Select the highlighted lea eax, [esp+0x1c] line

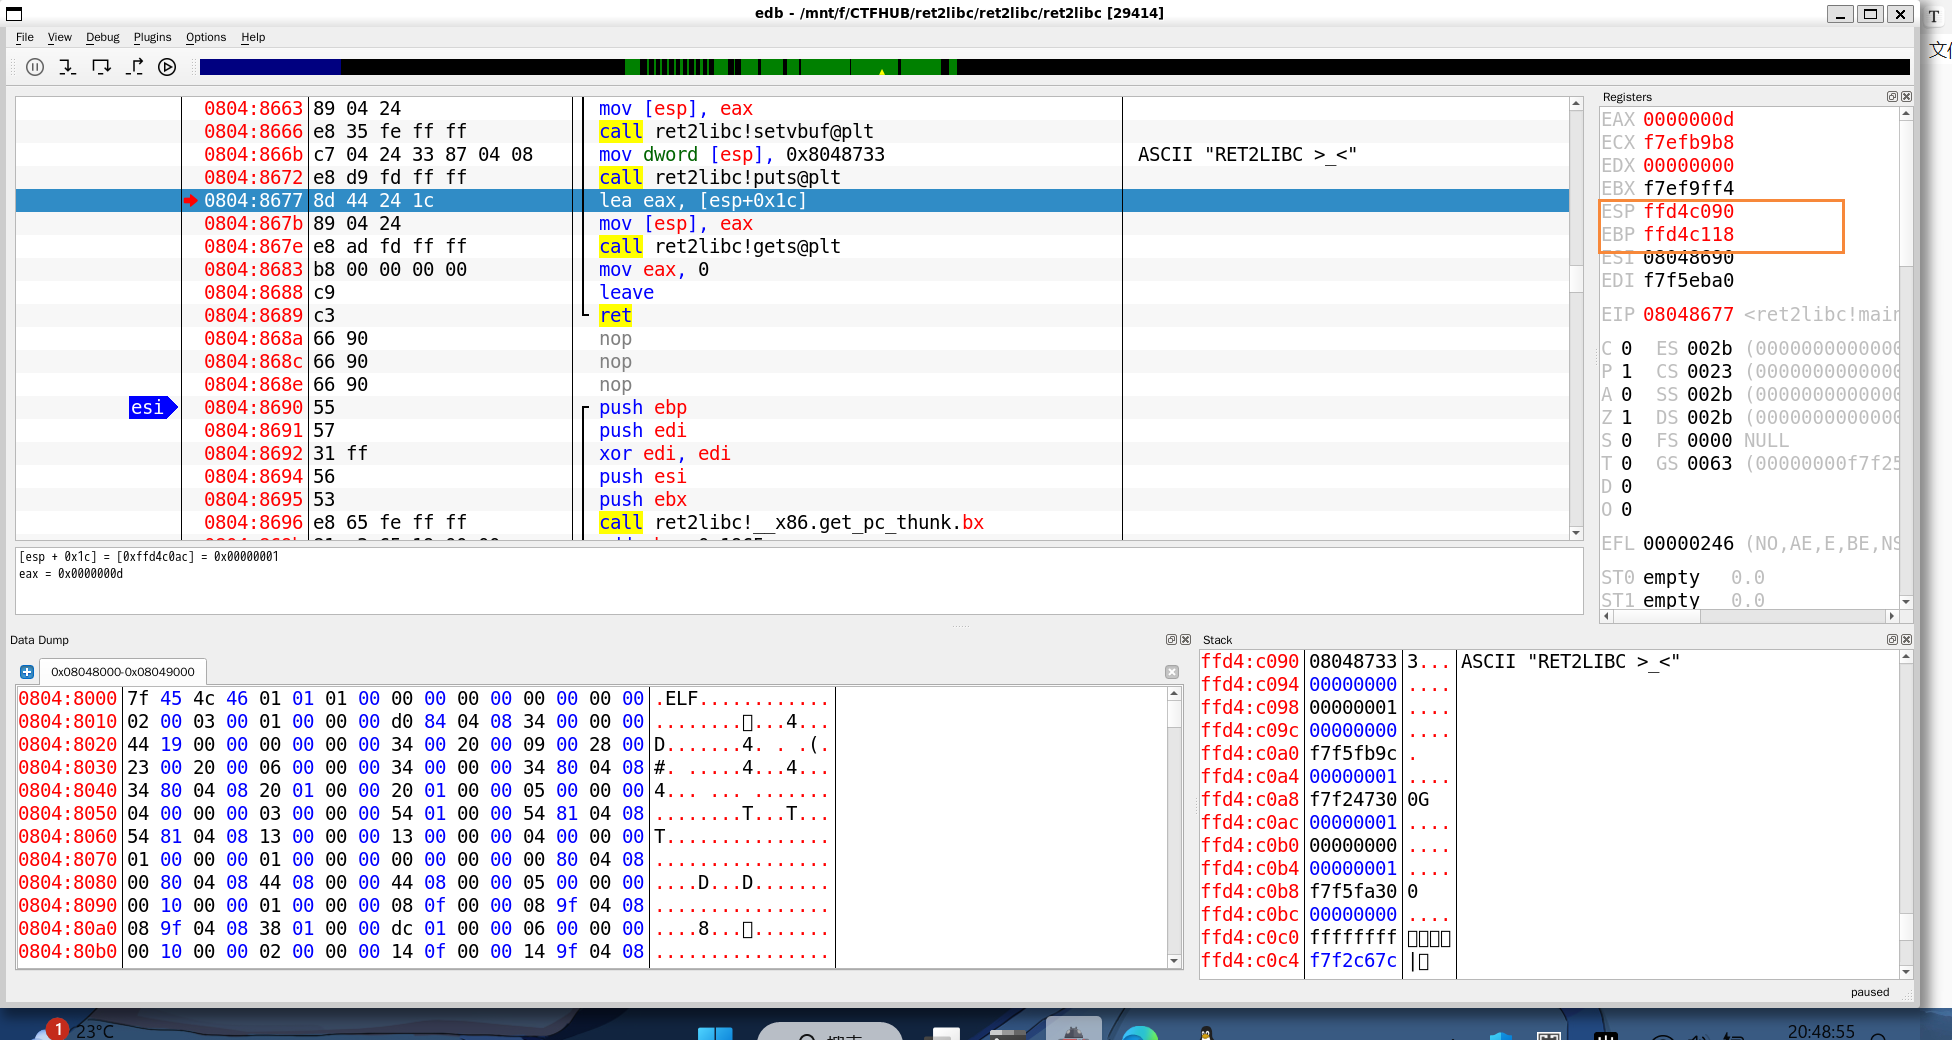(x=792, y=200)
